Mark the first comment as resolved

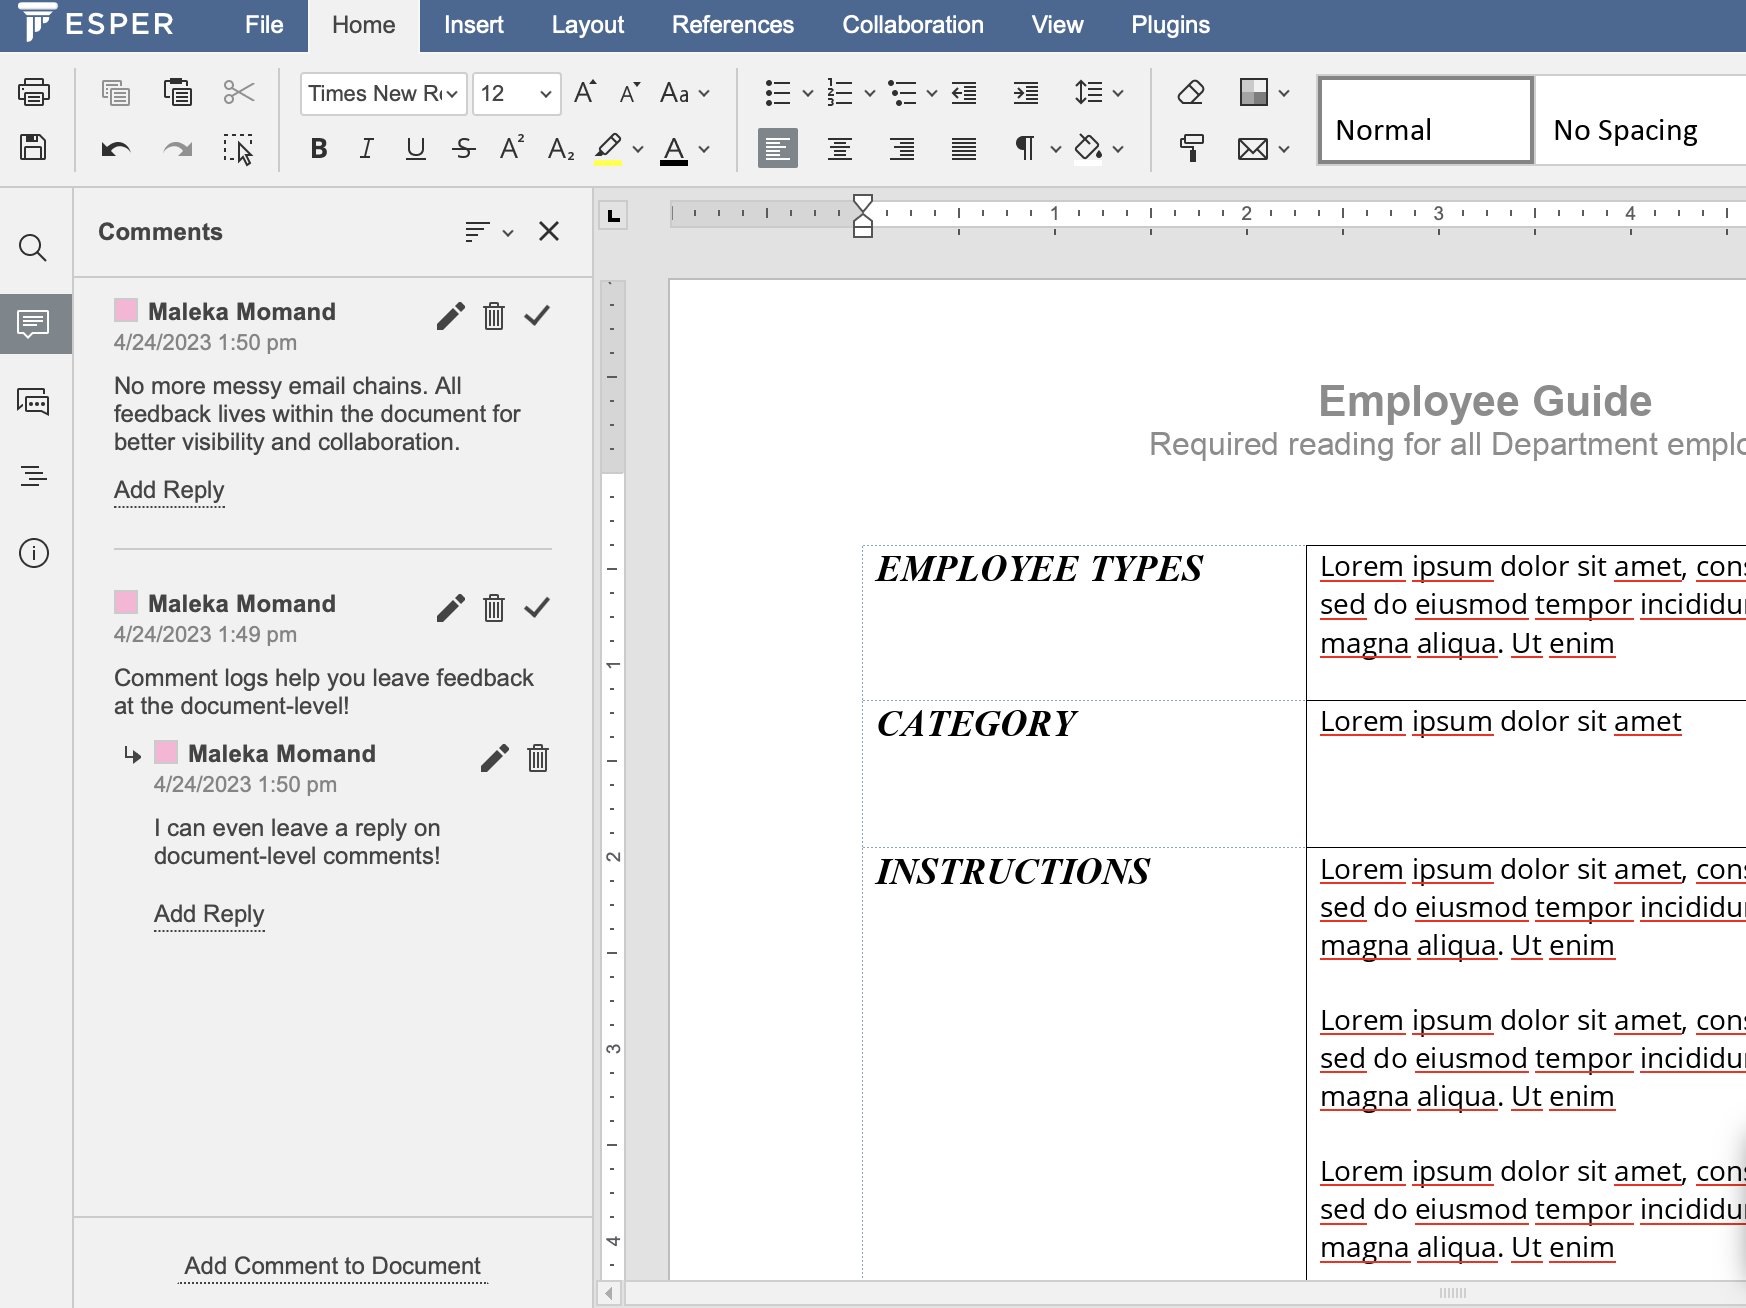[537, 315]
